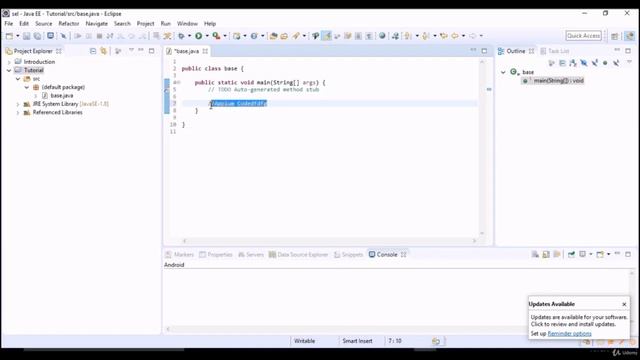
Task: Expand the Introduction project
Action: (x=9, y=62)
